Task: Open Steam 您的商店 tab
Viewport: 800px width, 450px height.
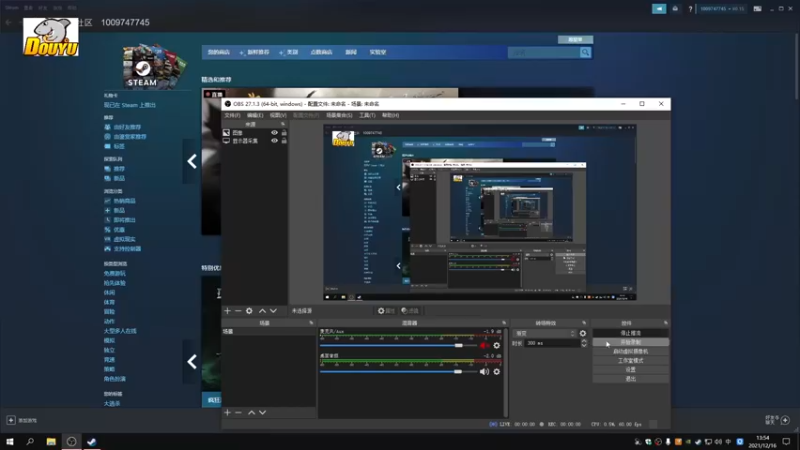Action: pyautogui.click(x=219, y=52)
